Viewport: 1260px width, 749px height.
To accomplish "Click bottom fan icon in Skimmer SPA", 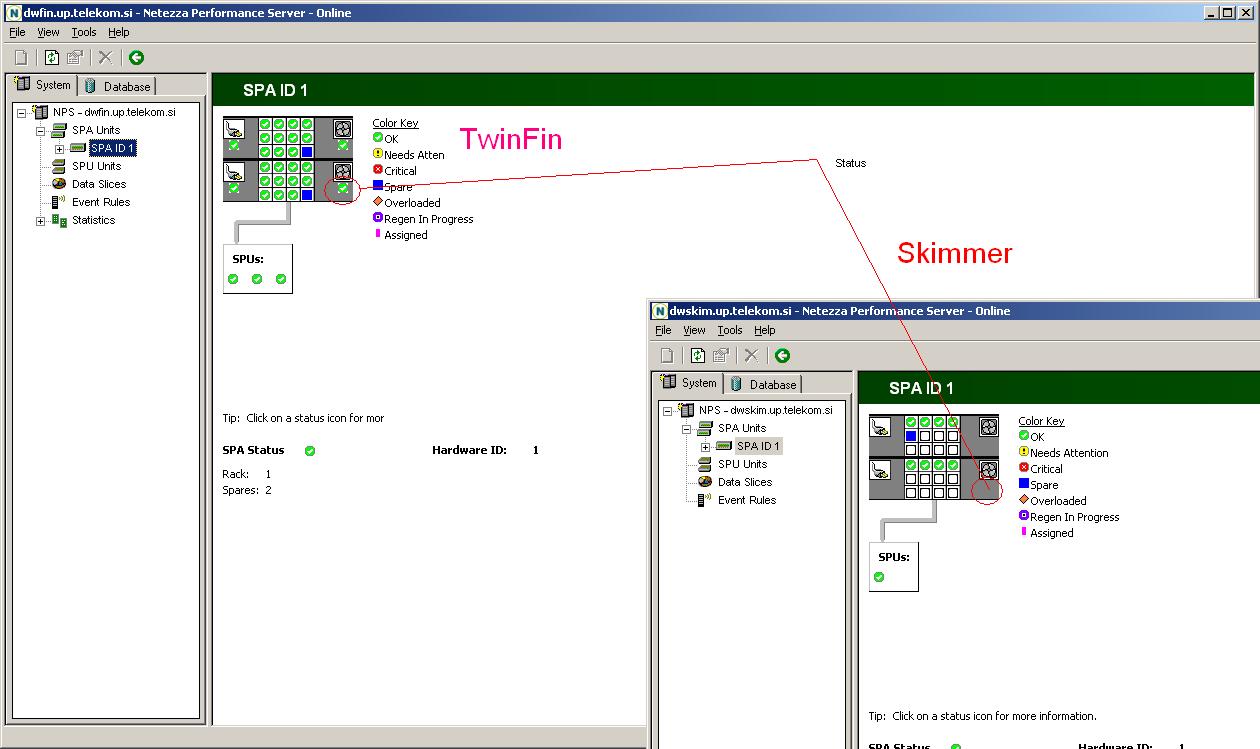I will pyautogui.click(x=989, y=469).
